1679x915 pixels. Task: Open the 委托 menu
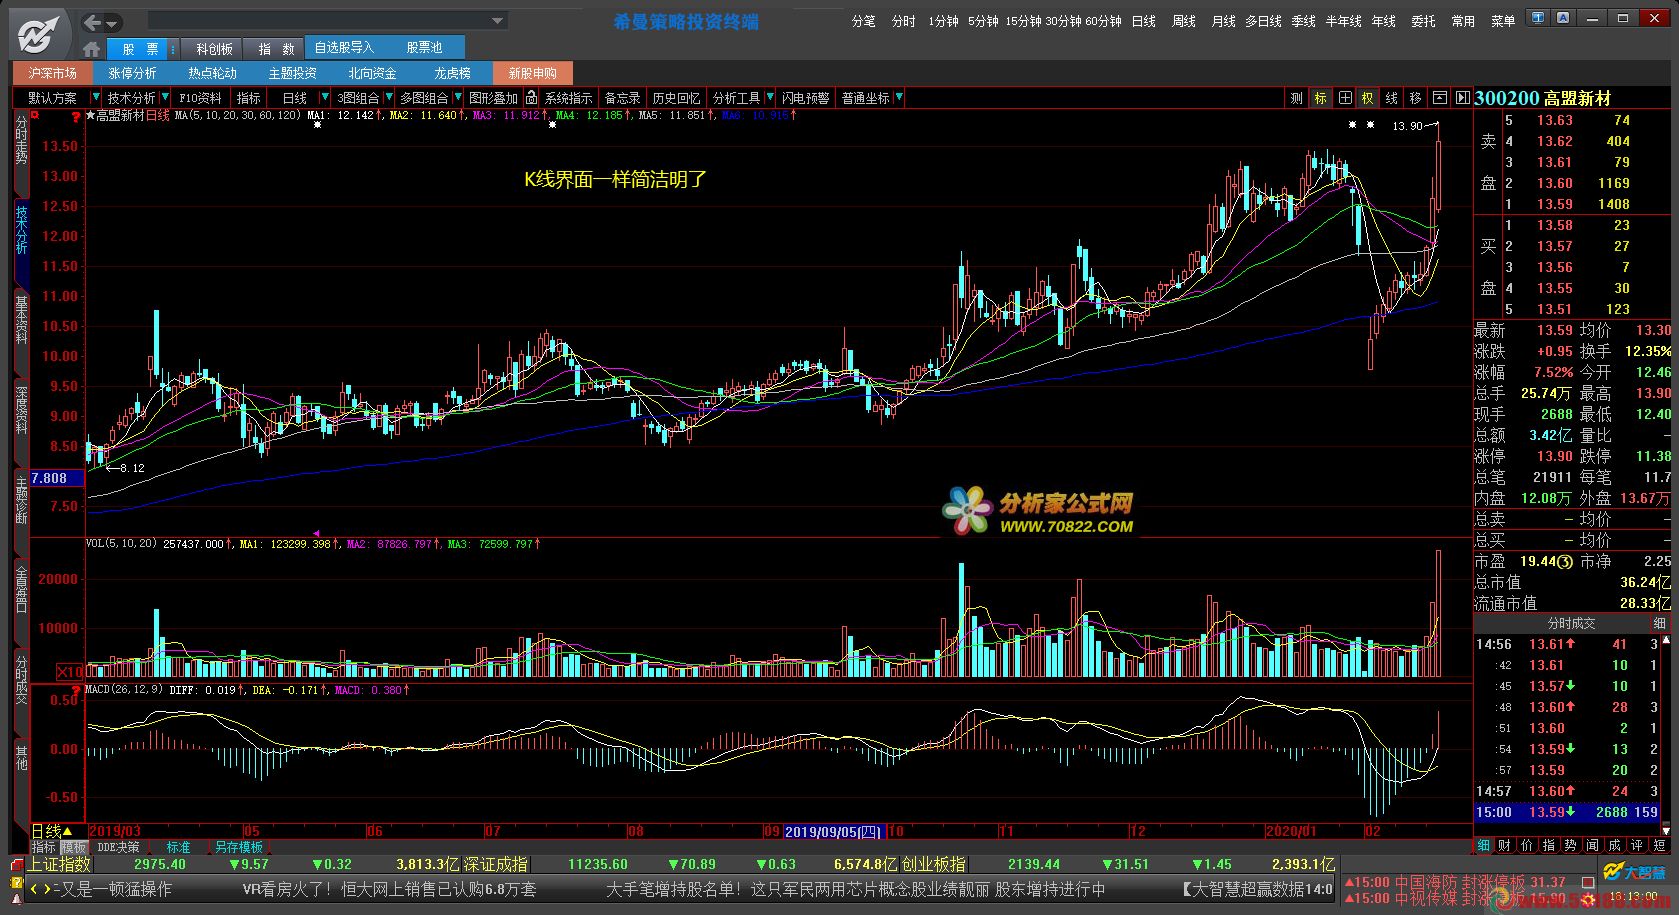pos(1423,21)
